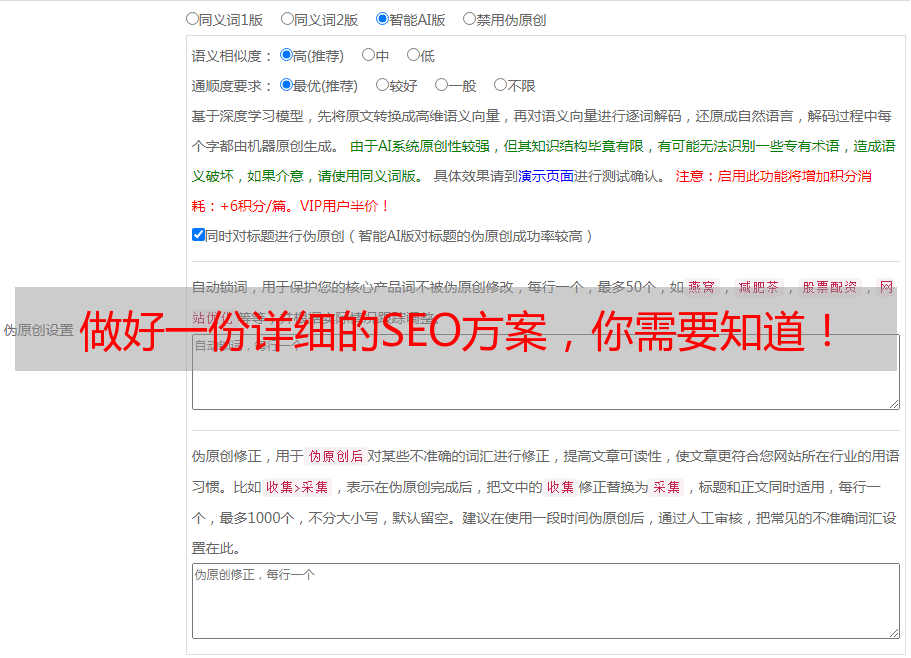Click the 语义相似度 label
Screen dimensions: 911x658
(x=232, y=56)
